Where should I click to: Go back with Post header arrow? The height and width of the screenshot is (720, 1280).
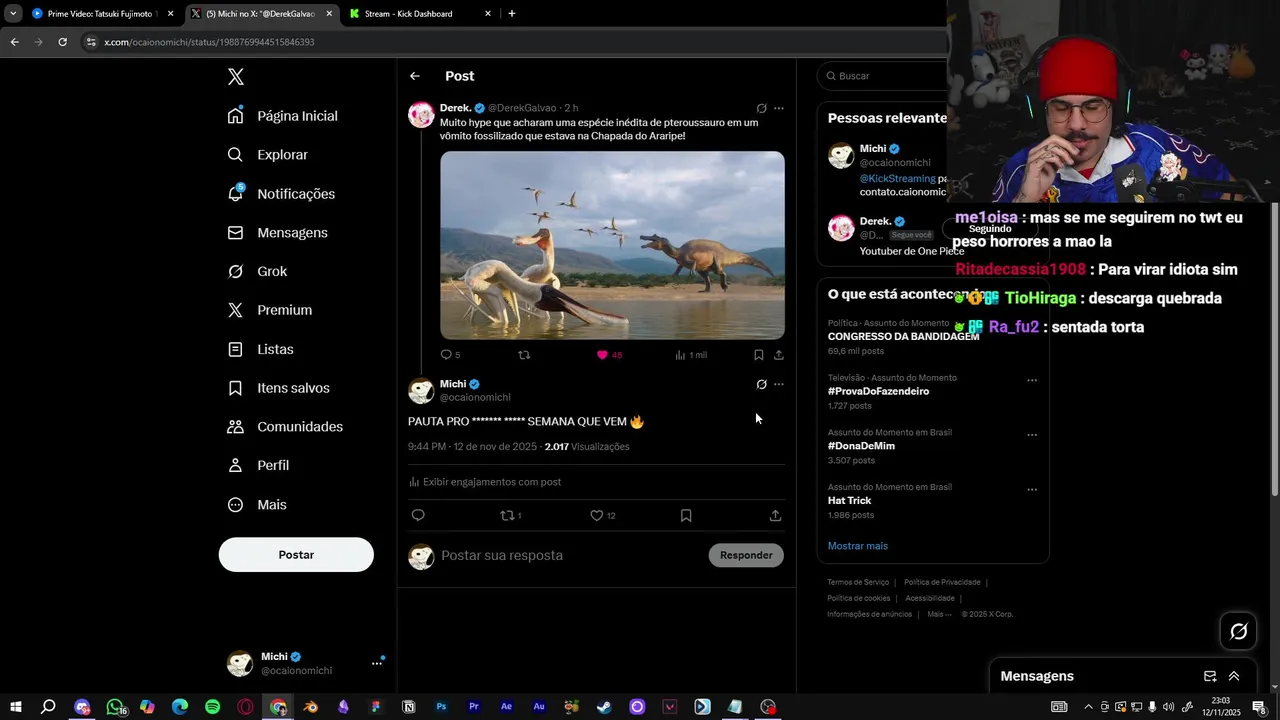(415, 76)
